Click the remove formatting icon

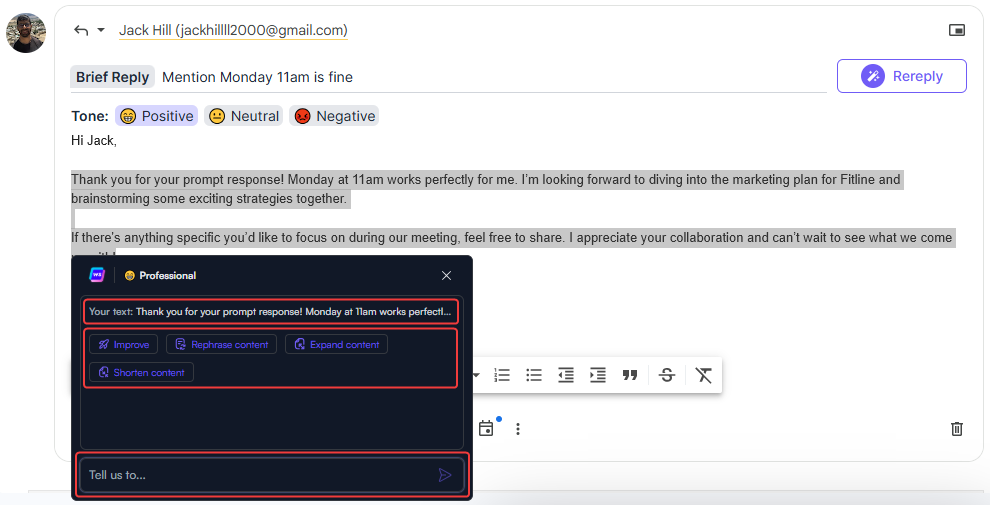point(704,375)
